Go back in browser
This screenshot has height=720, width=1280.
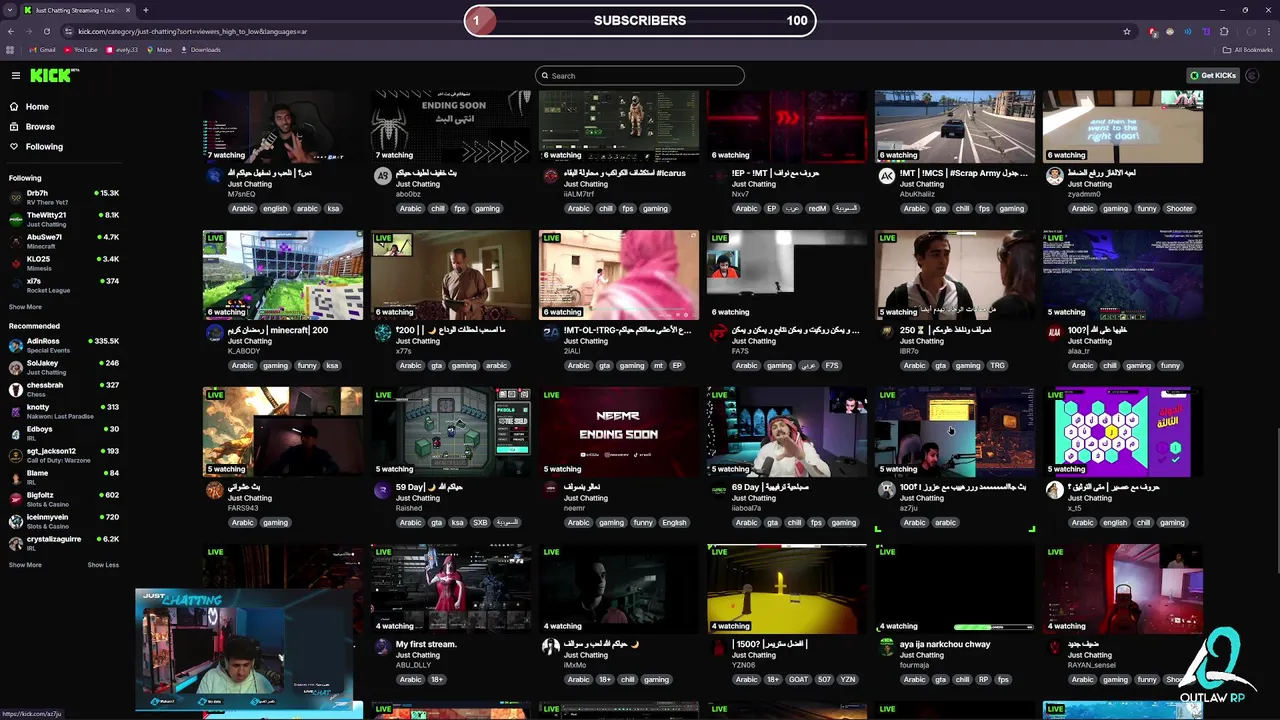[11, 31]
